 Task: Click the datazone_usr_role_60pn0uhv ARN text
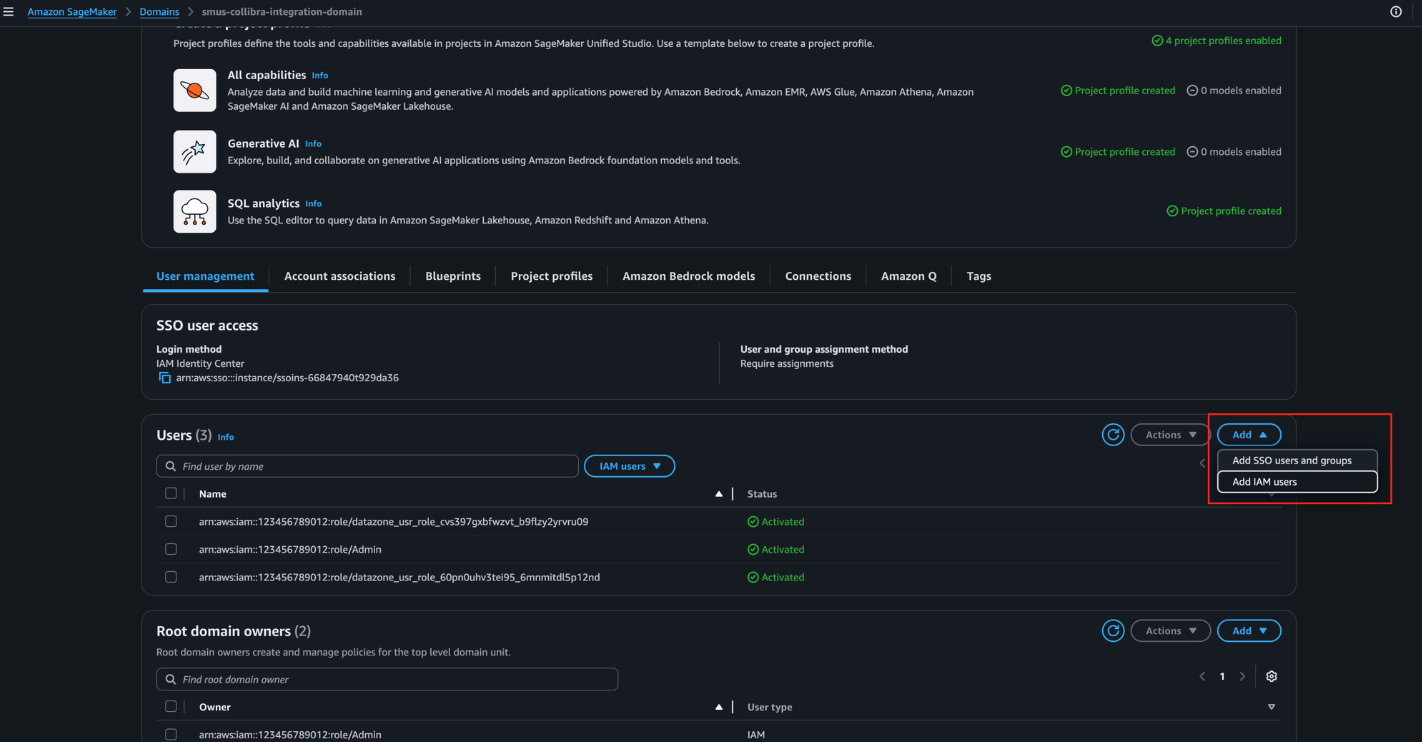(400, 577)
